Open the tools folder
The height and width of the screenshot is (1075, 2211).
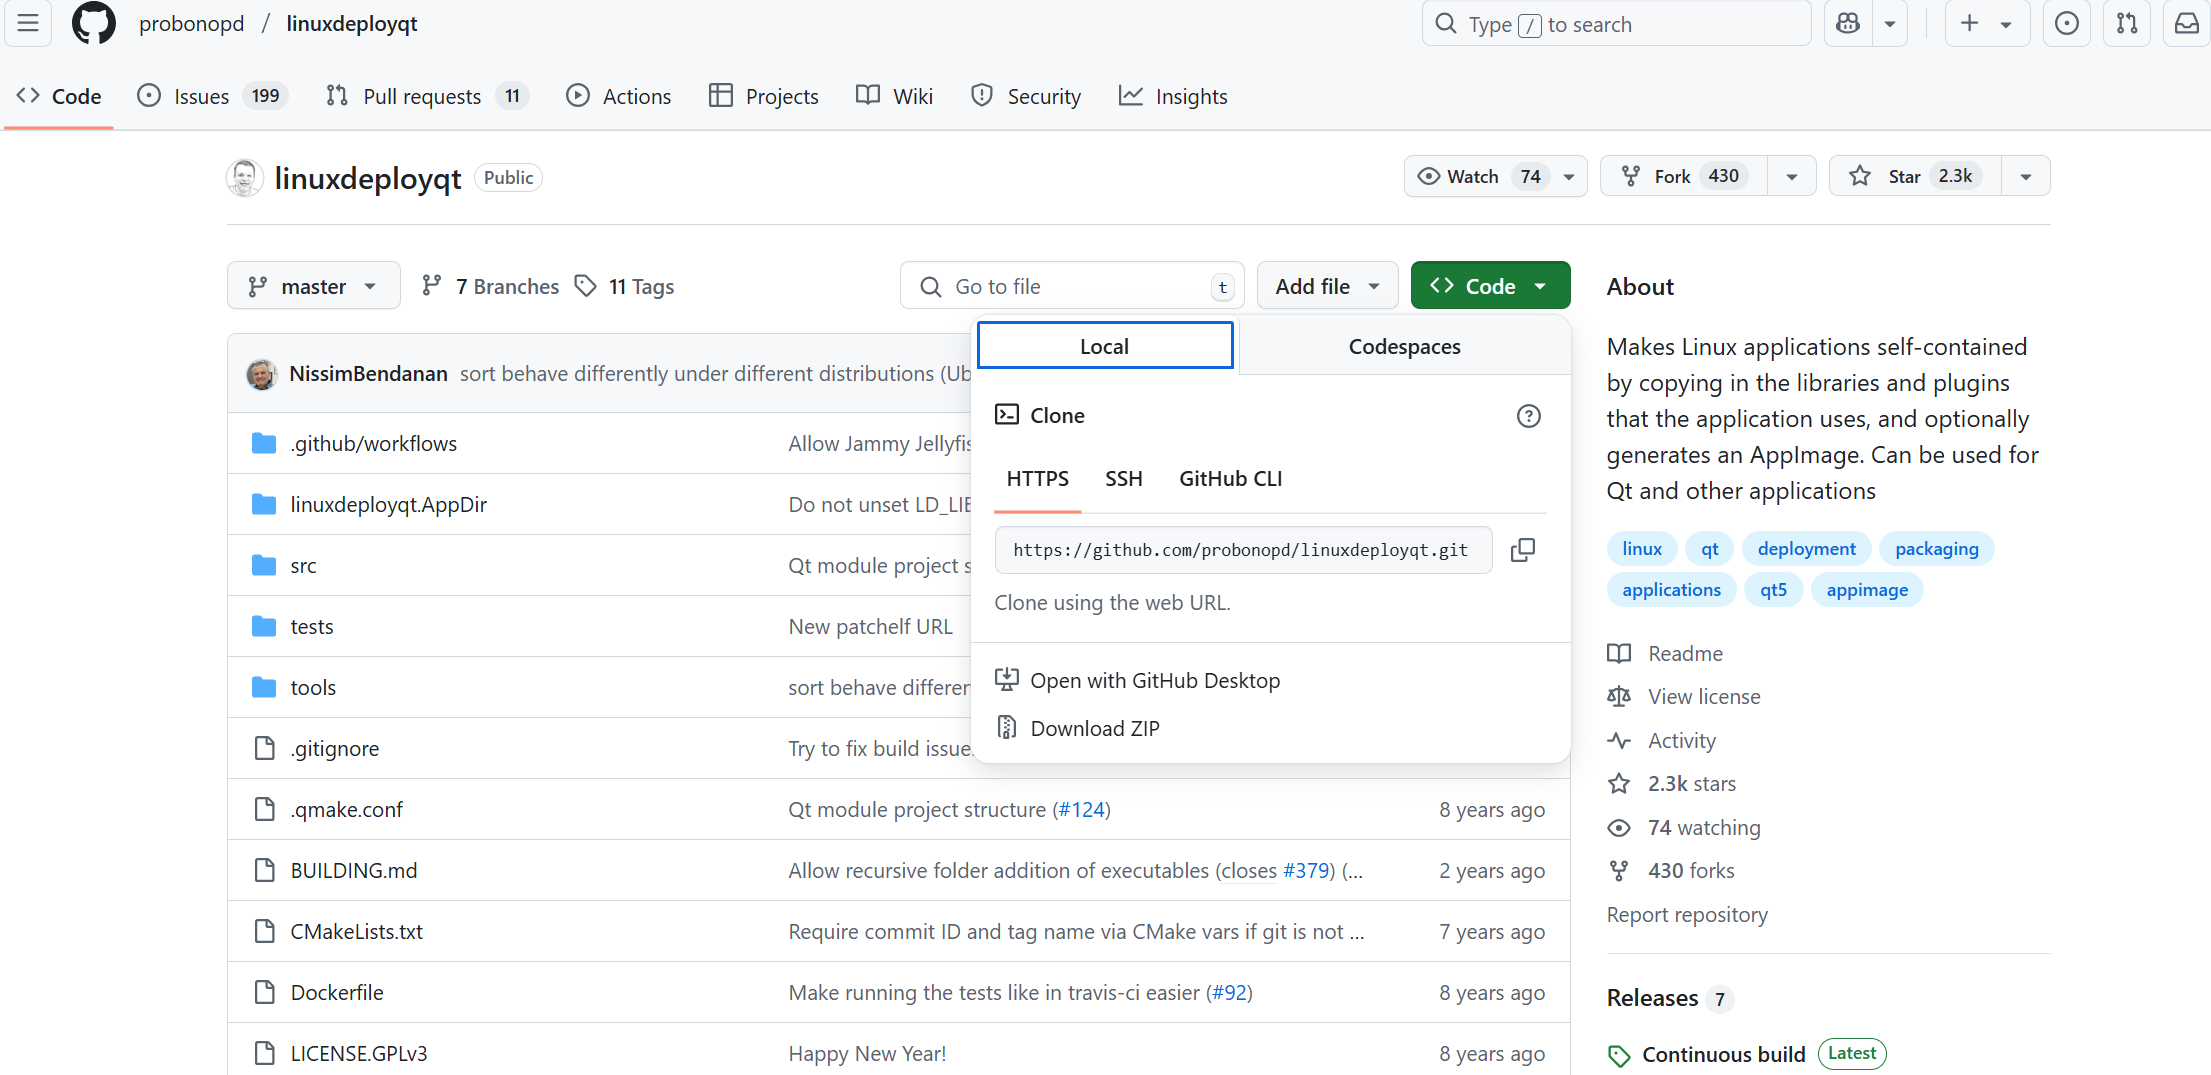click(313, 687)
